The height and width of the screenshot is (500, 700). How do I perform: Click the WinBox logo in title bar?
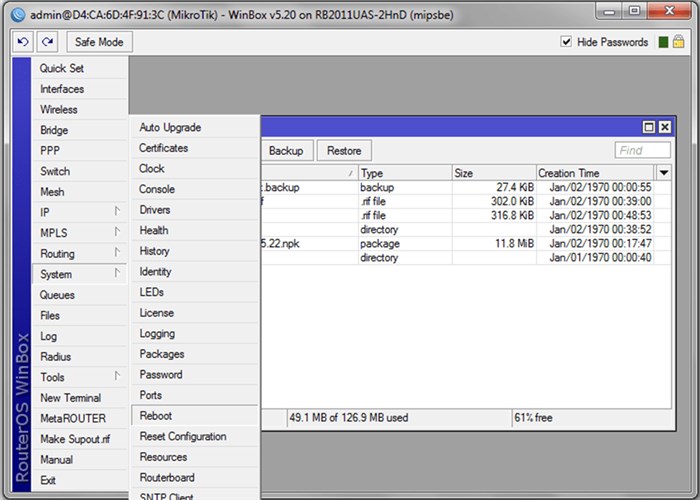coord(18,15)
